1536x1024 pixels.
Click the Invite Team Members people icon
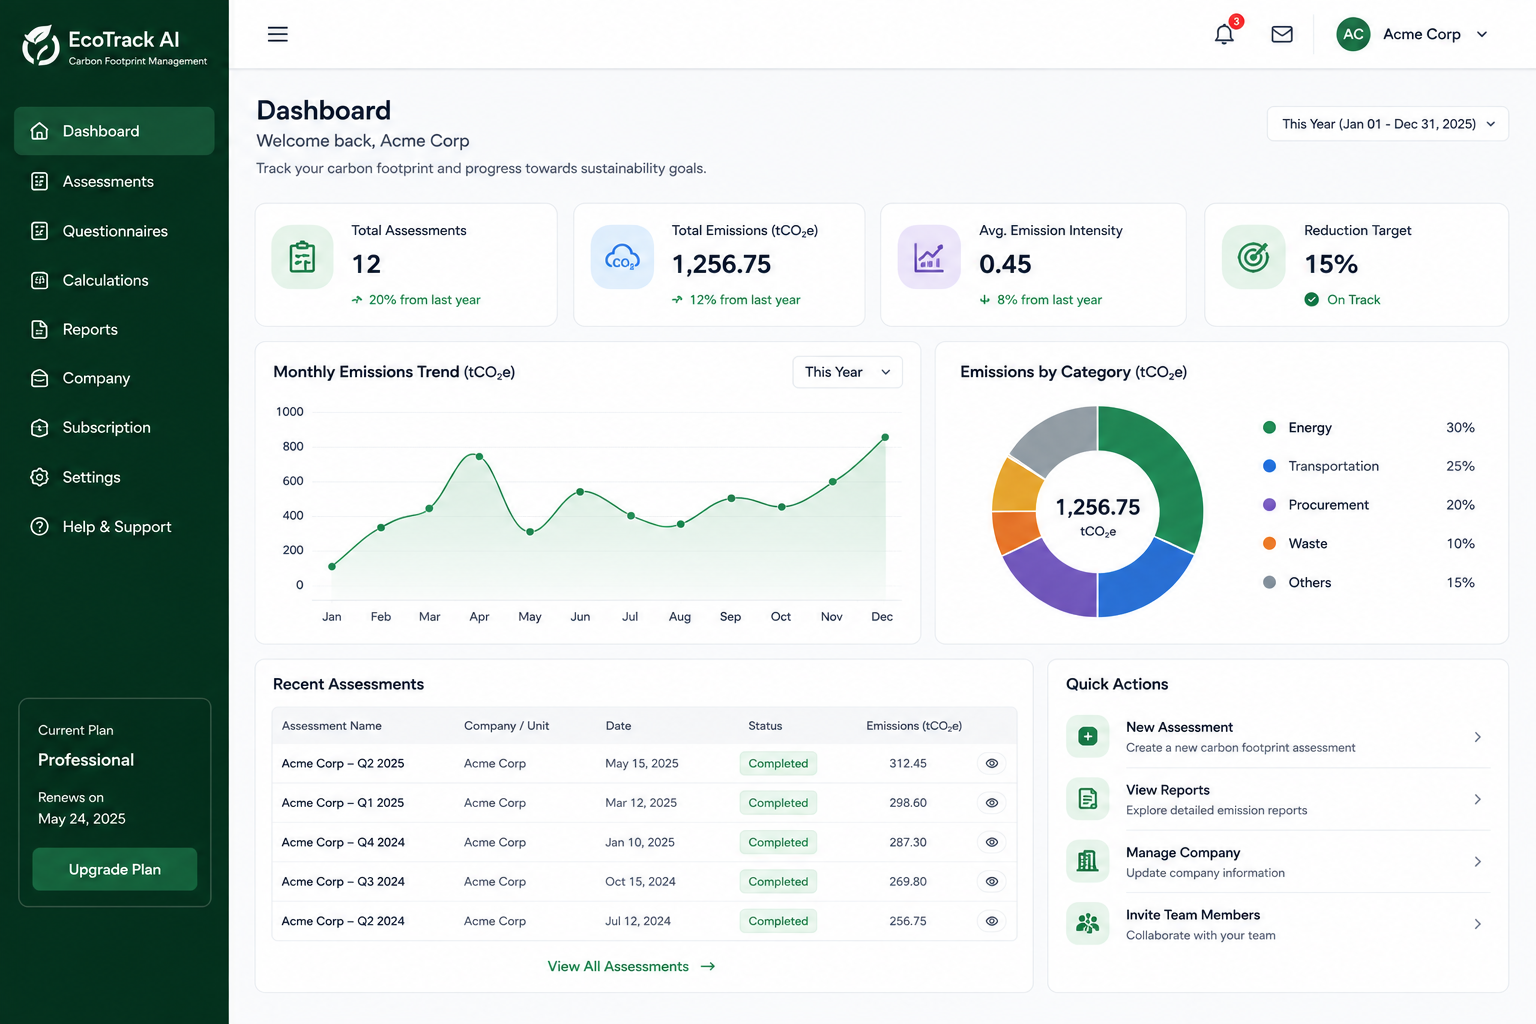[x=1088, y=924]
